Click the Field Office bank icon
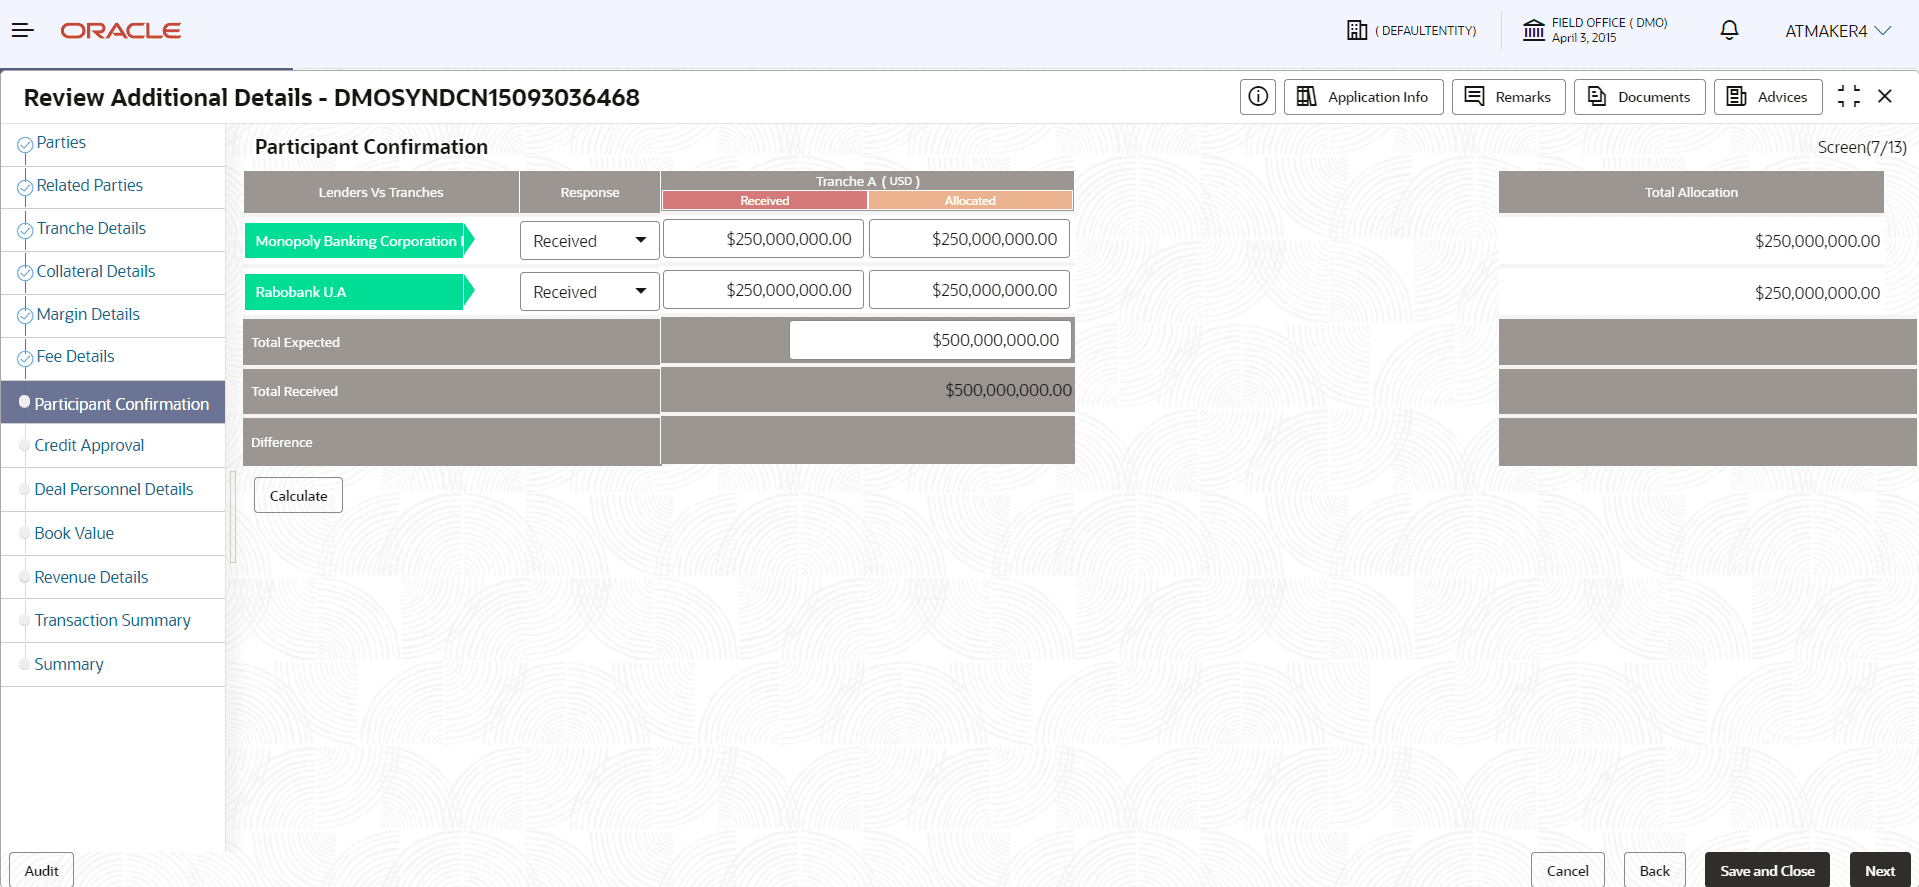Screen dimensions: 1919x887 coord(1534,30)
